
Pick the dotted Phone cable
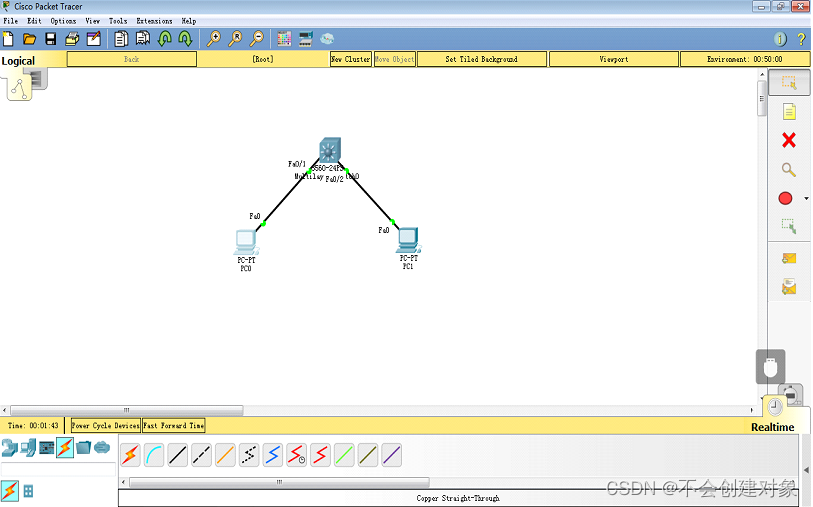pos(249,455)
